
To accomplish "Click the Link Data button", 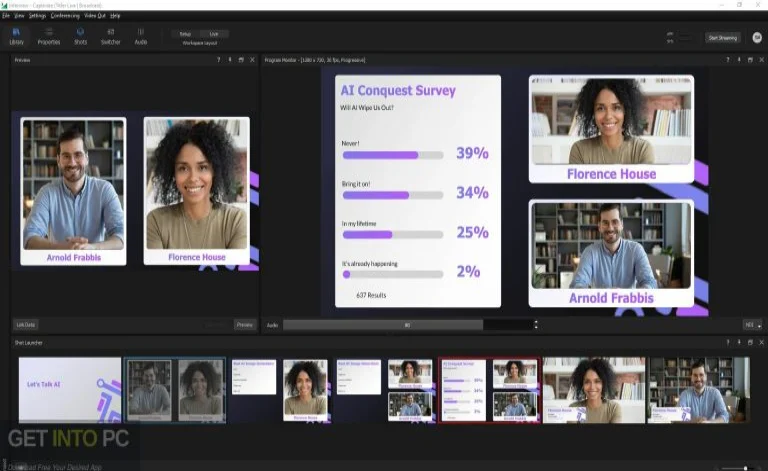I will pos(25,325).
